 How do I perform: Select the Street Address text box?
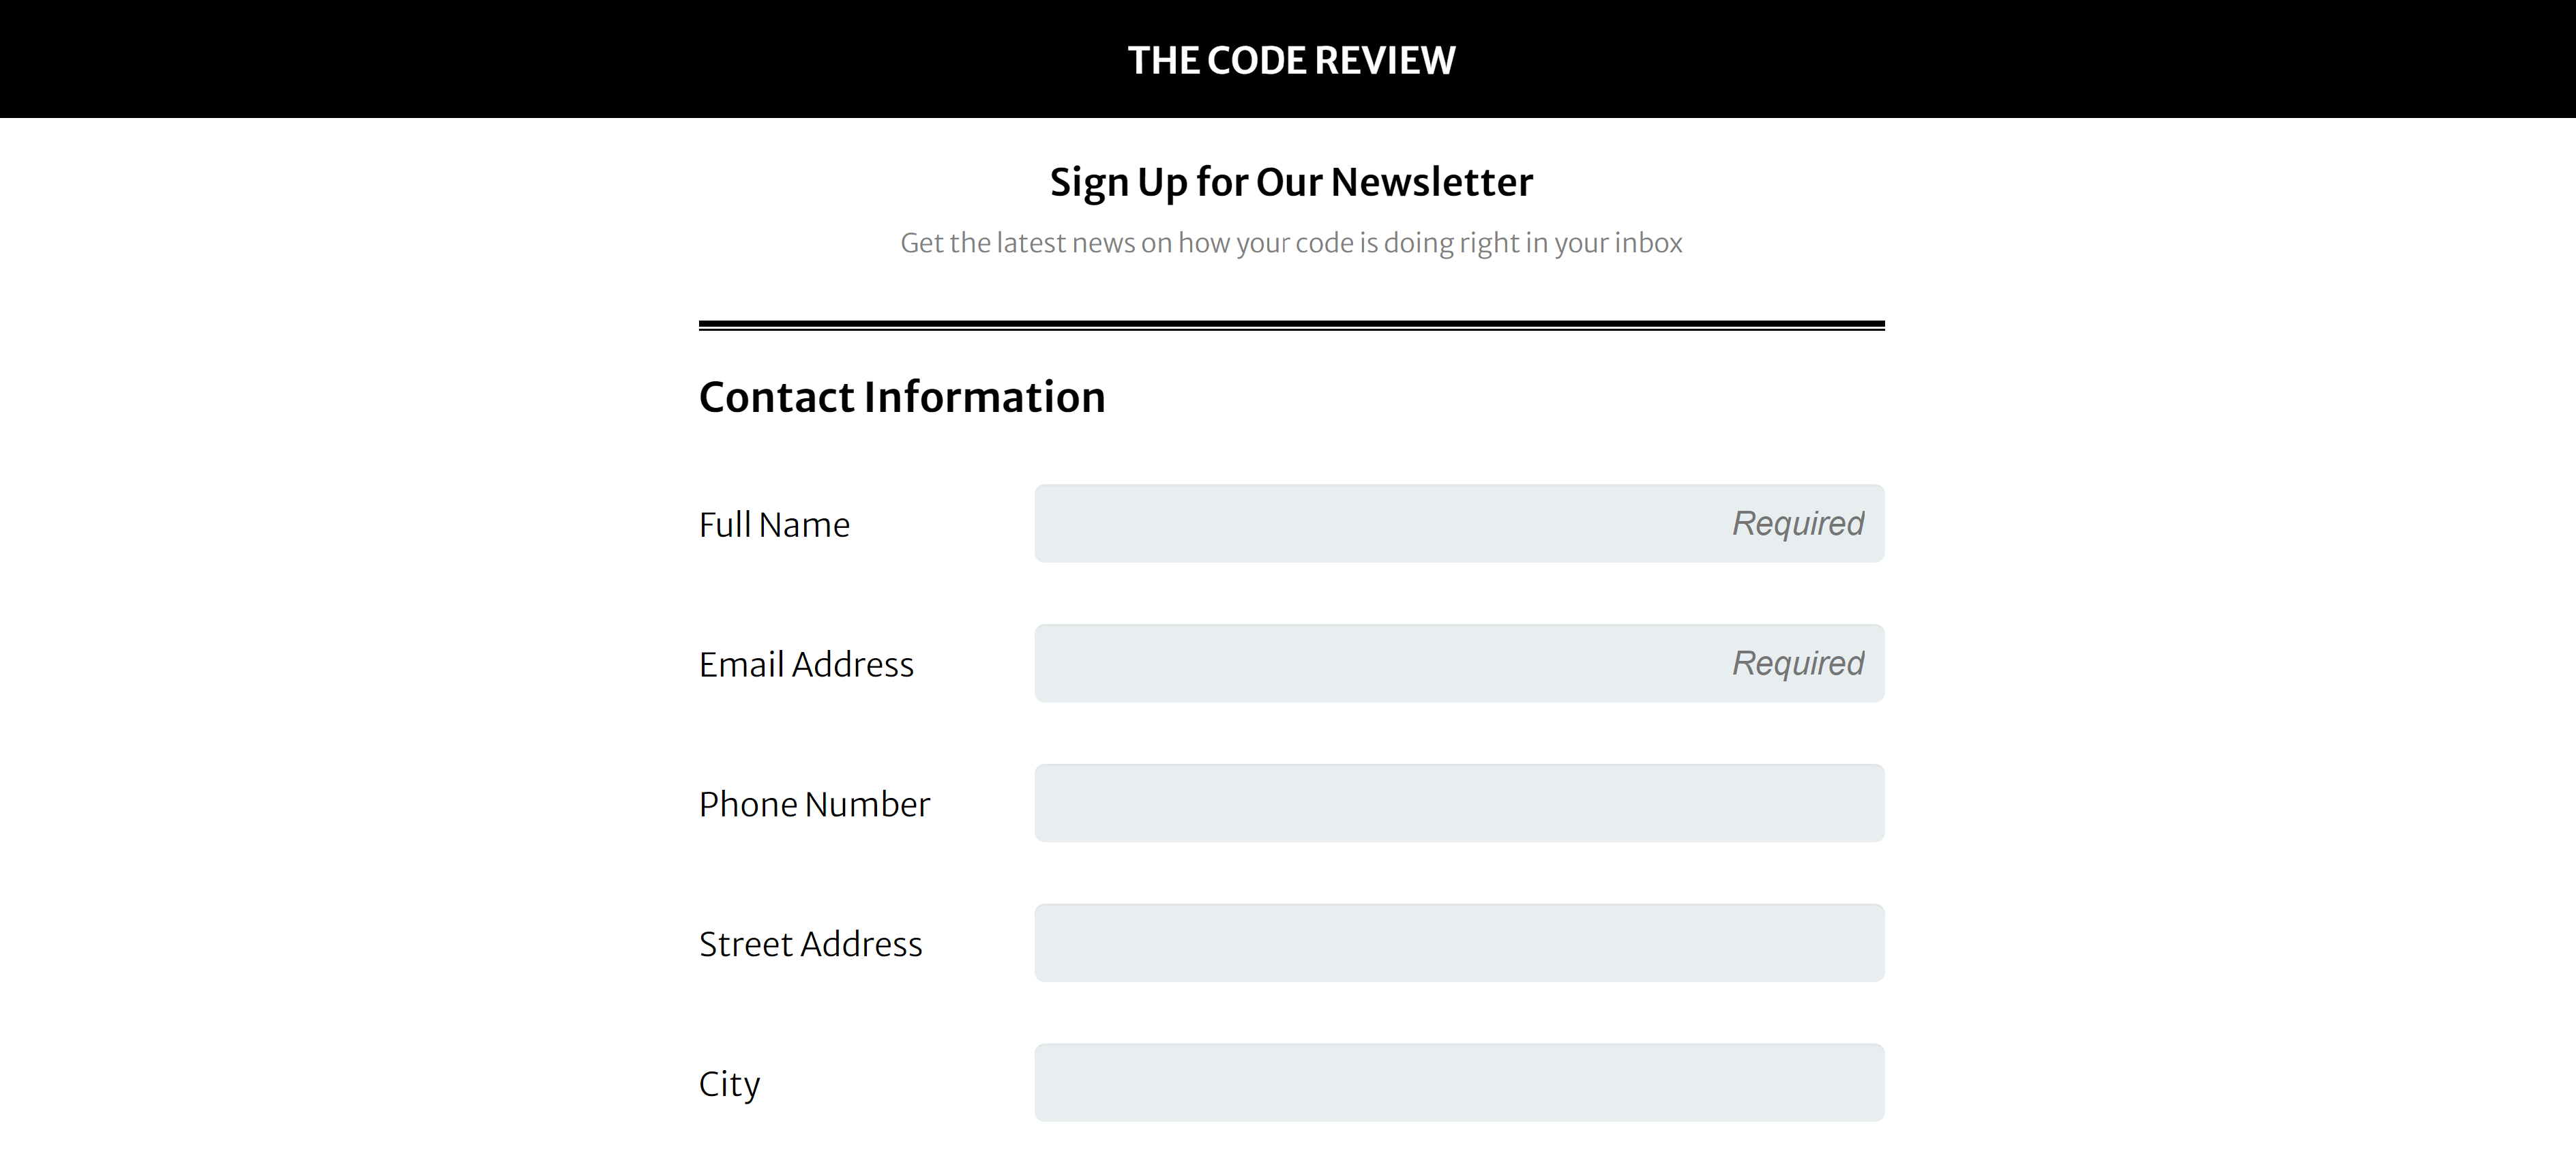pyautogui.click(x=1459, y=944)
